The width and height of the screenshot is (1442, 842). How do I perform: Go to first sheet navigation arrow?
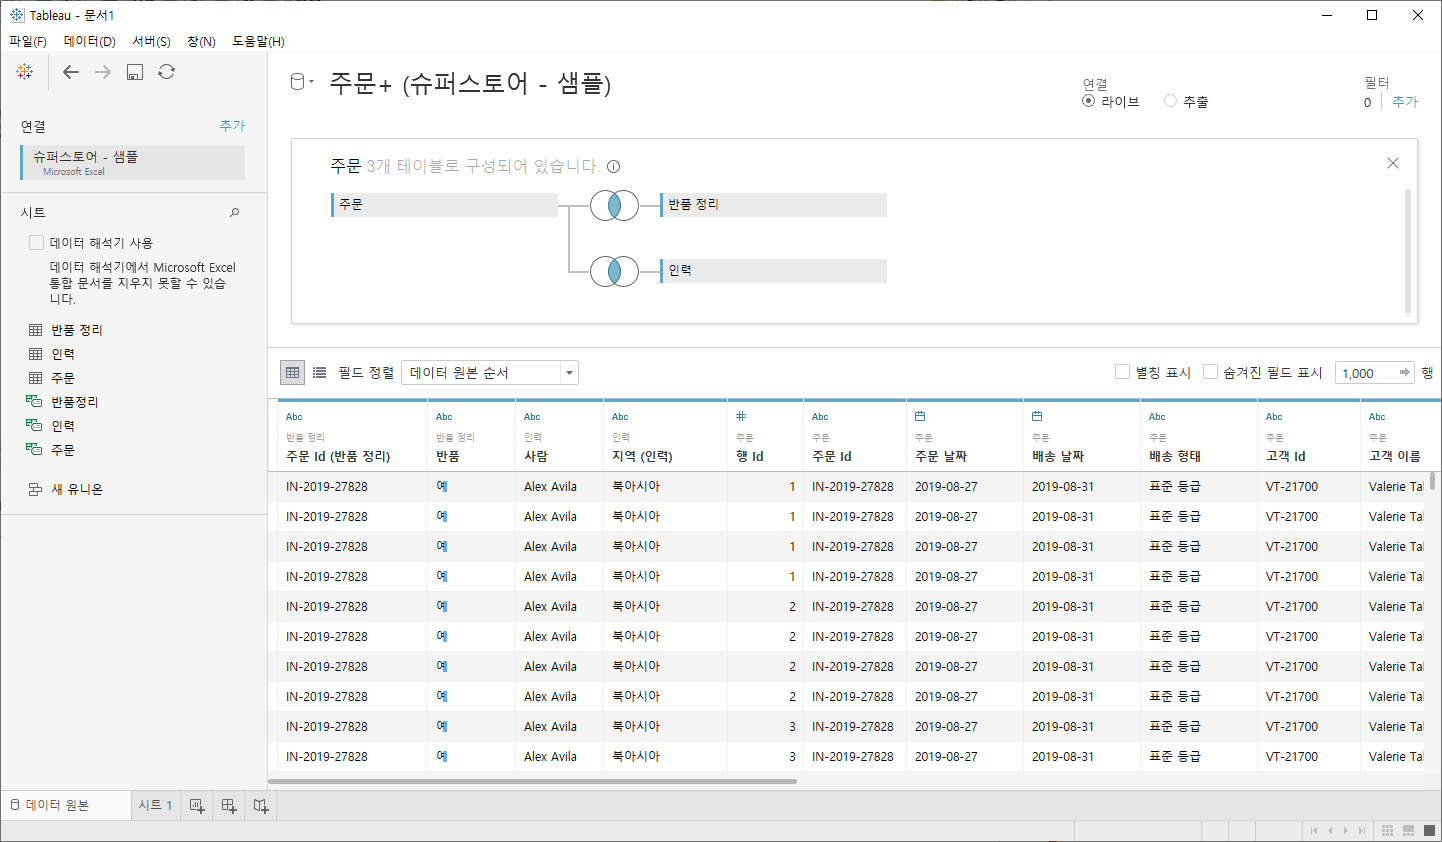1314,831
